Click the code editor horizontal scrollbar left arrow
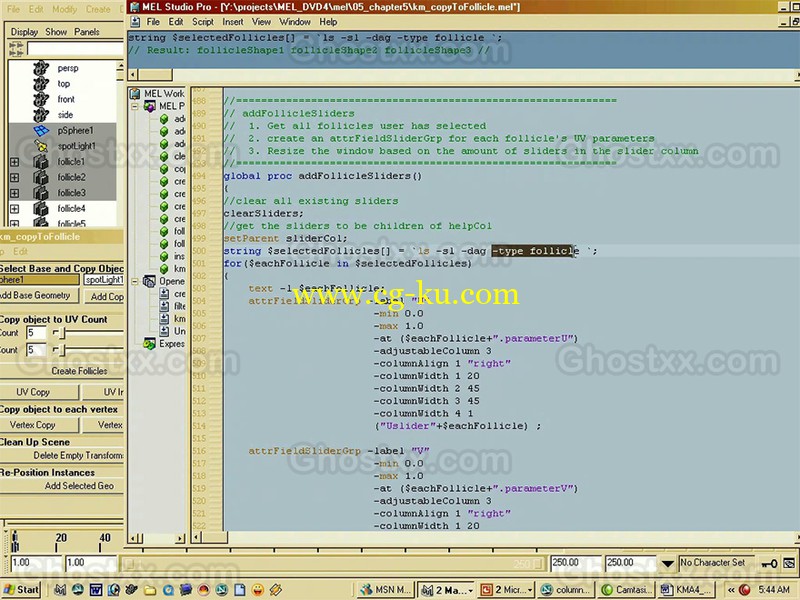Image resolution: width=800 pixels, height=600 pixels. point(197,537)
